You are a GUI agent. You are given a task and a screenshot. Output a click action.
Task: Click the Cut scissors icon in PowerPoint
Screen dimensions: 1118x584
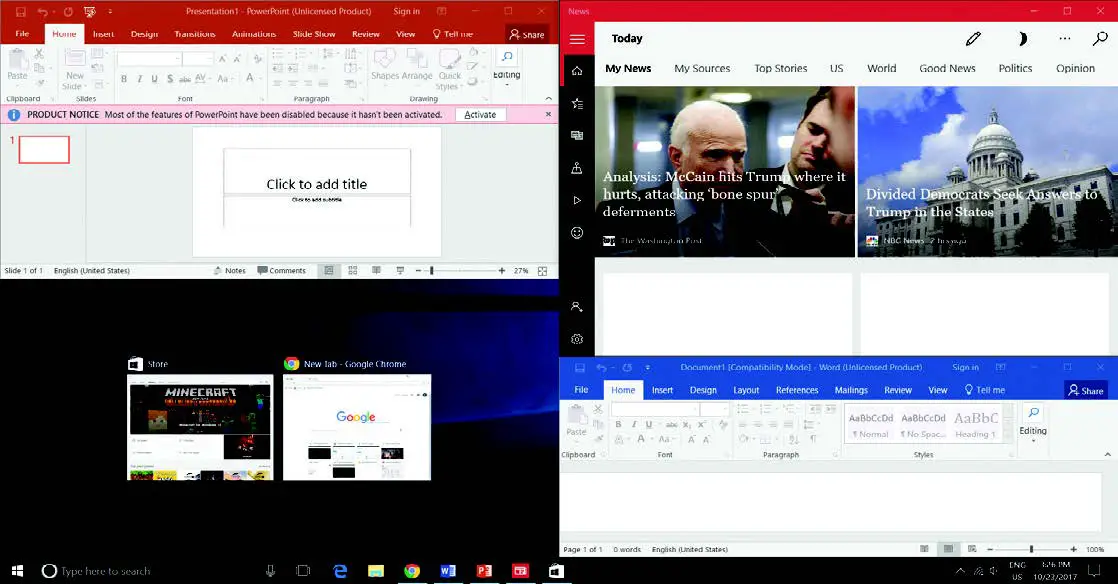click(39, 54)
